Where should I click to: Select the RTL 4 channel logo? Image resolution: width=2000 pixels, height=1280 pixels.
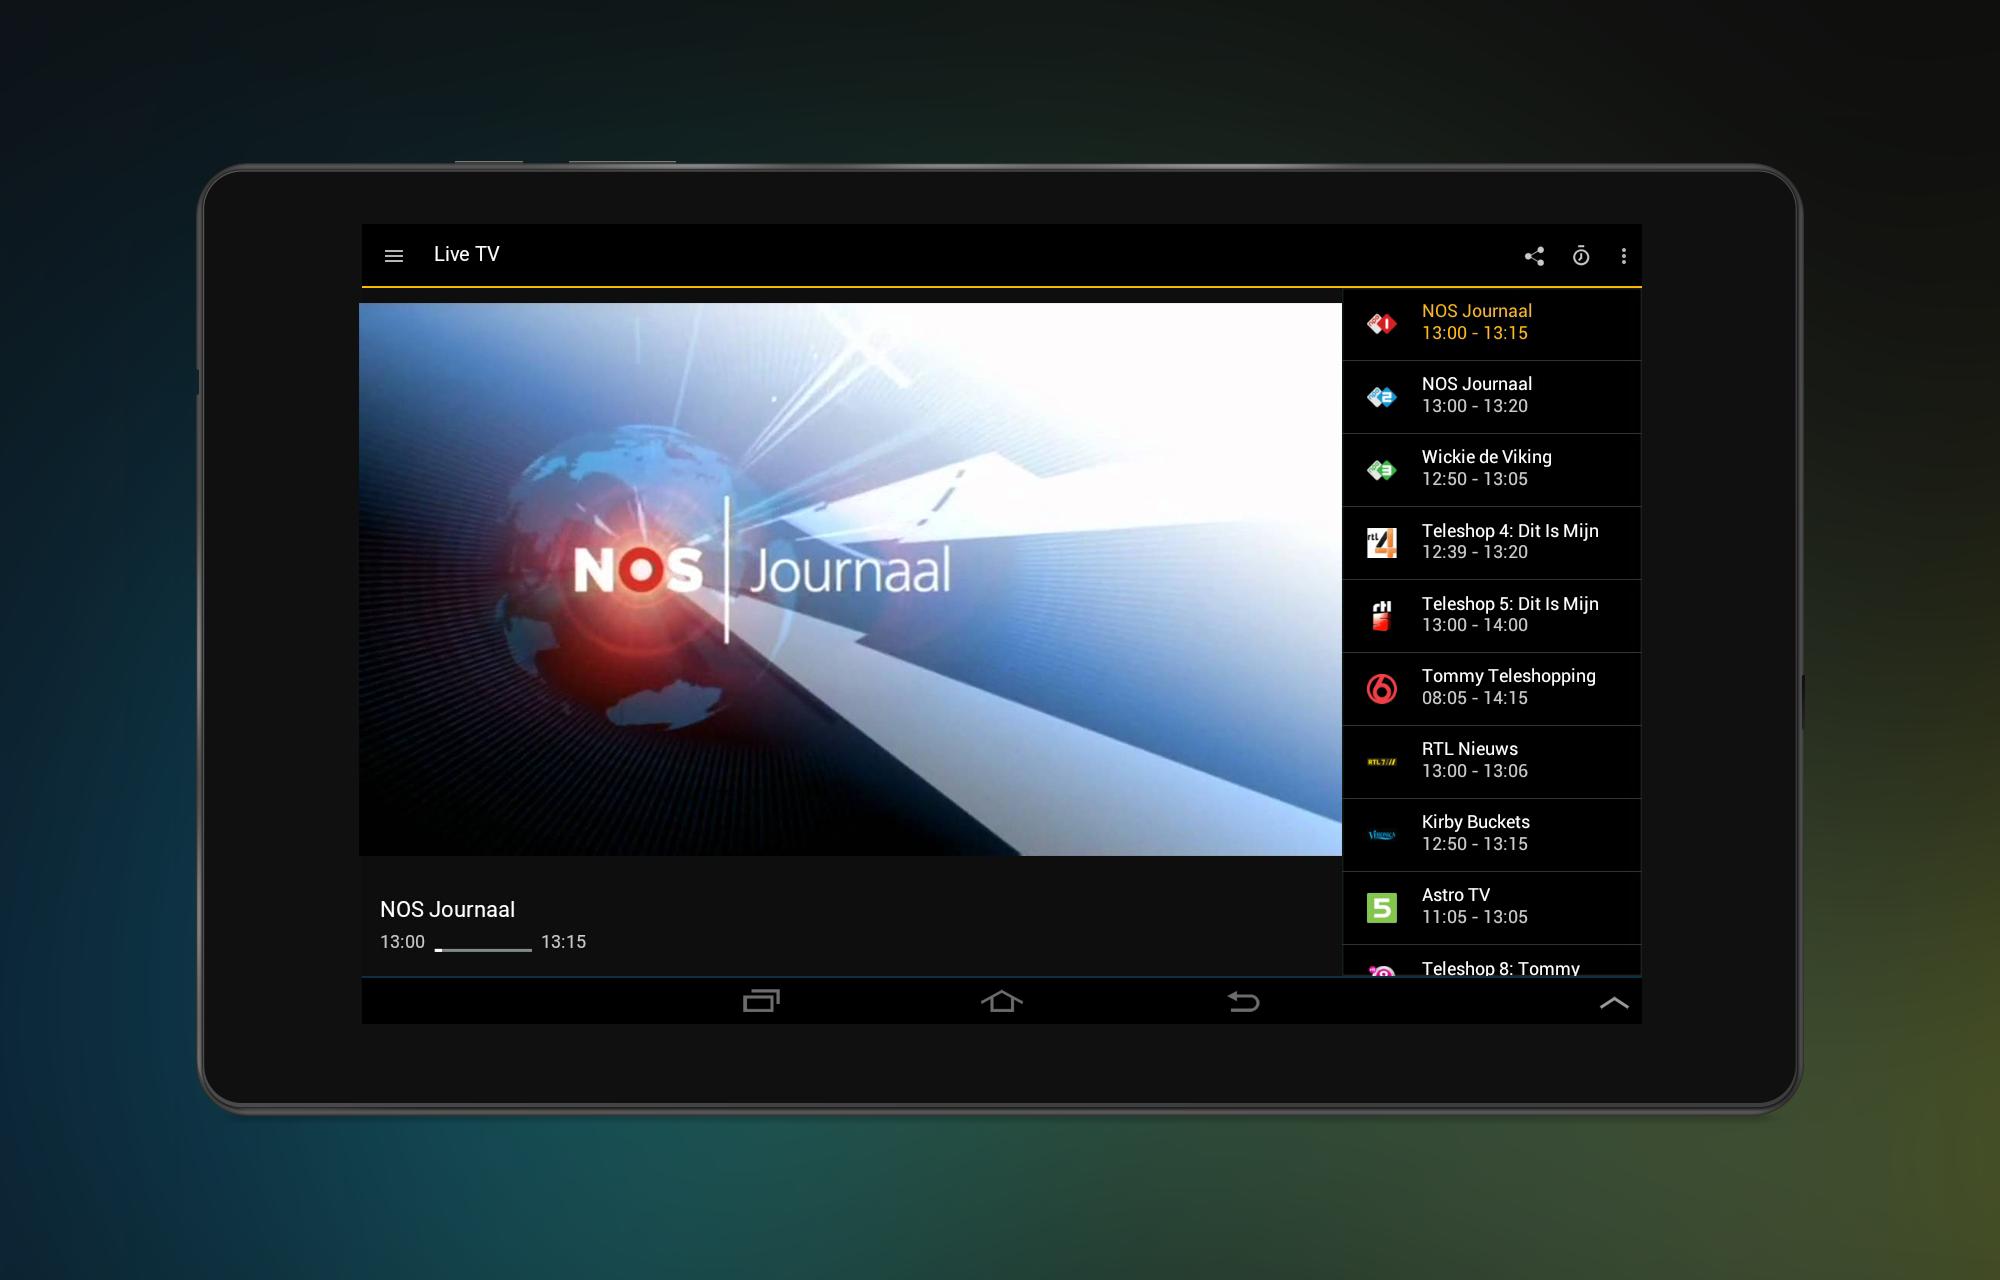point(1381,543)
